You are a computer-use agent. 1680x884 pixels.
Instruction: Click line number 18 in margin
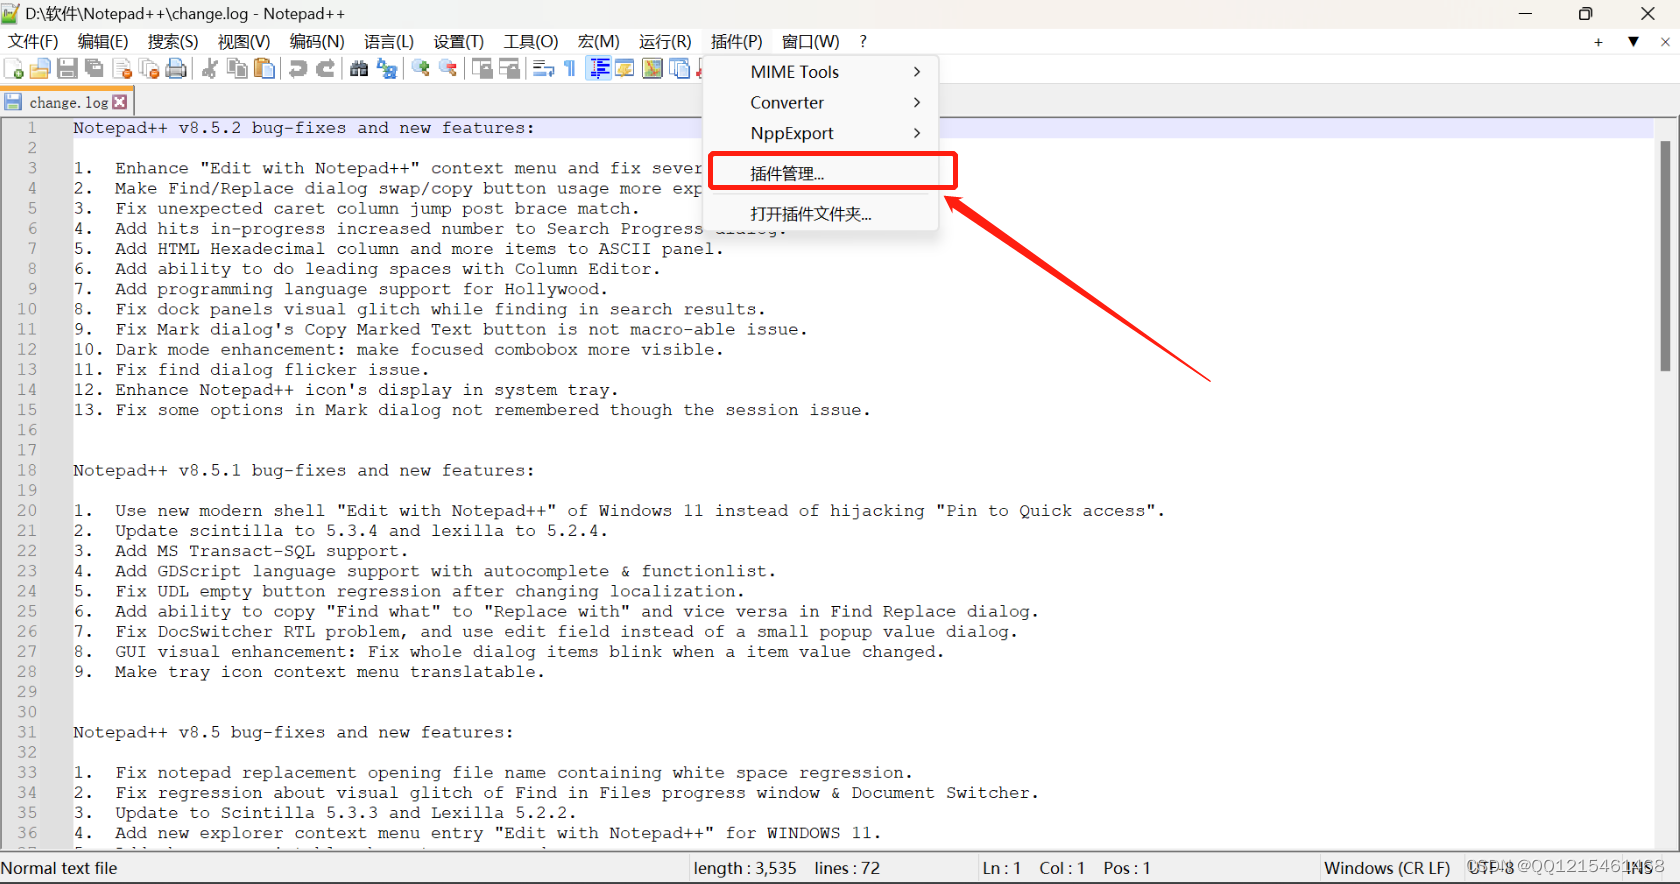[x=27, y=470]
